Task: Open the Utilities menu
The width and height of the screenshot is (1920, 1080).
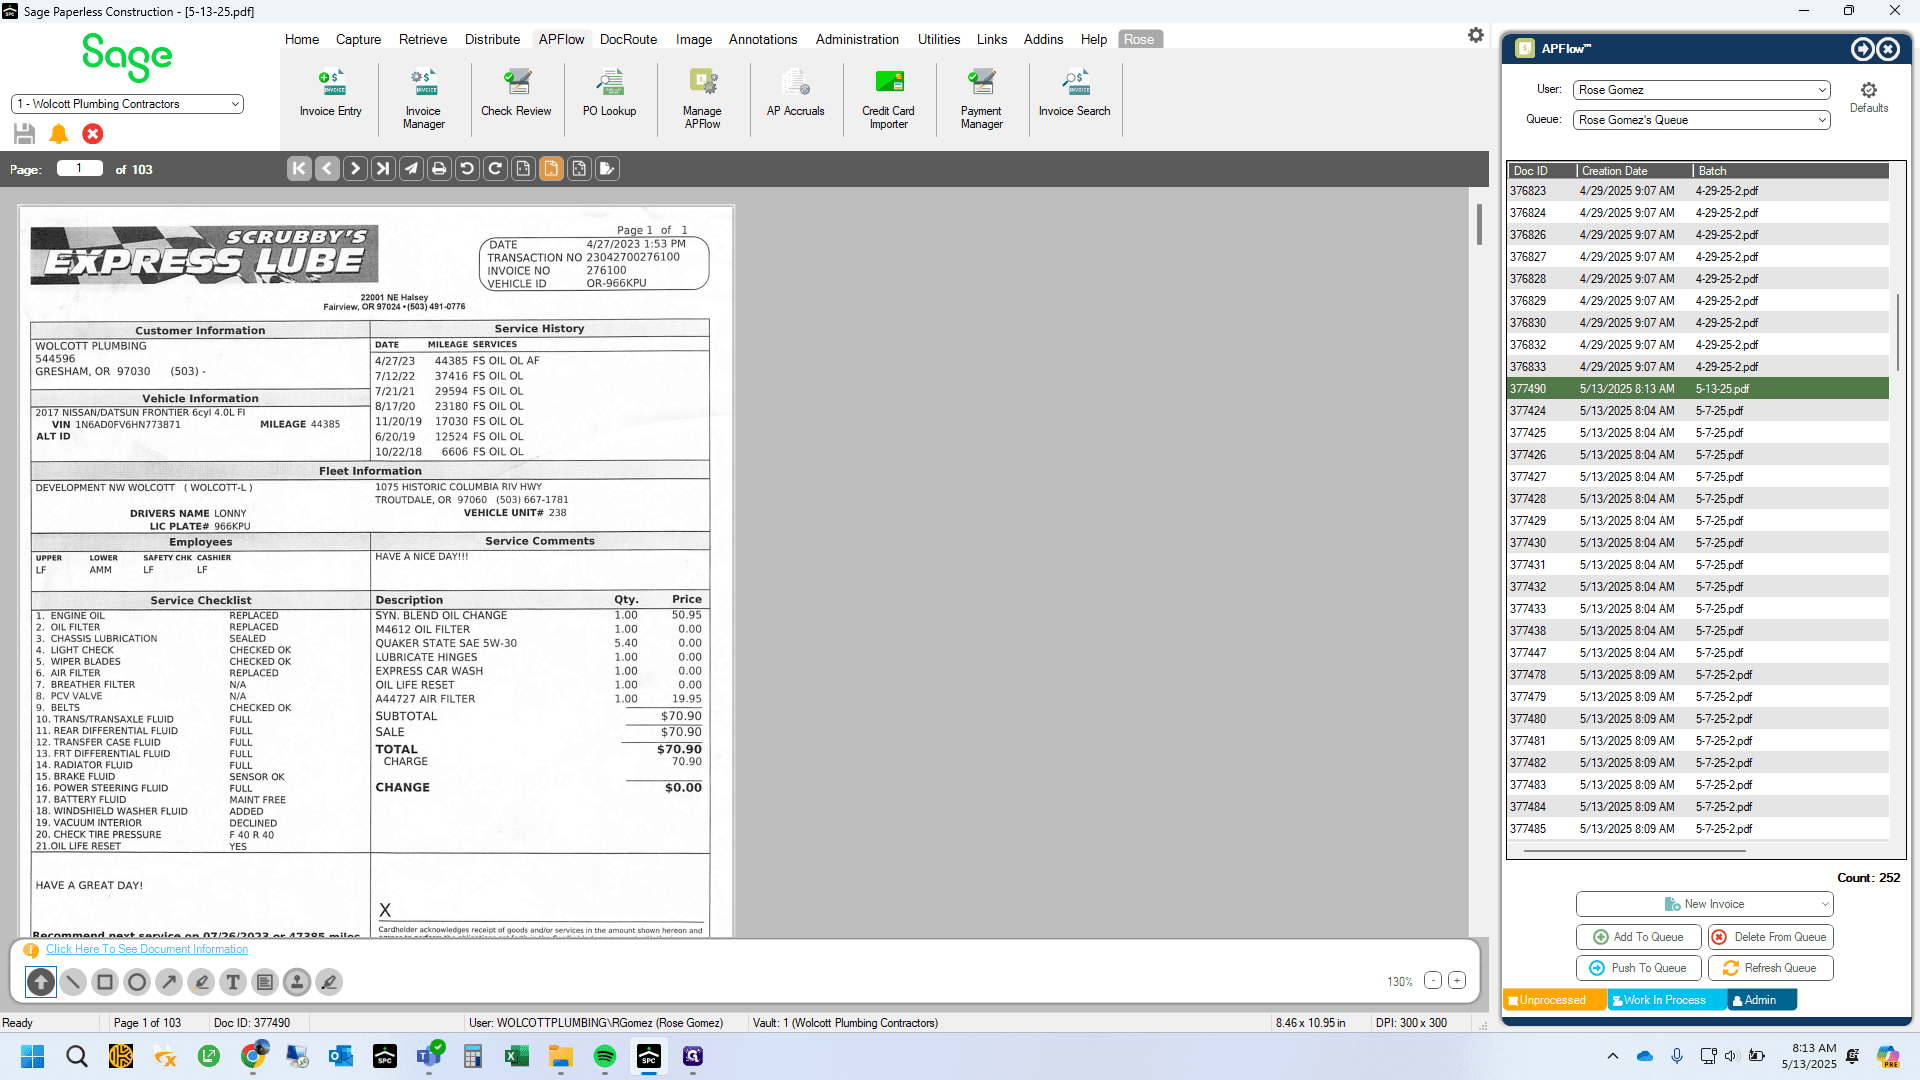Action: (x=939, y=39)
